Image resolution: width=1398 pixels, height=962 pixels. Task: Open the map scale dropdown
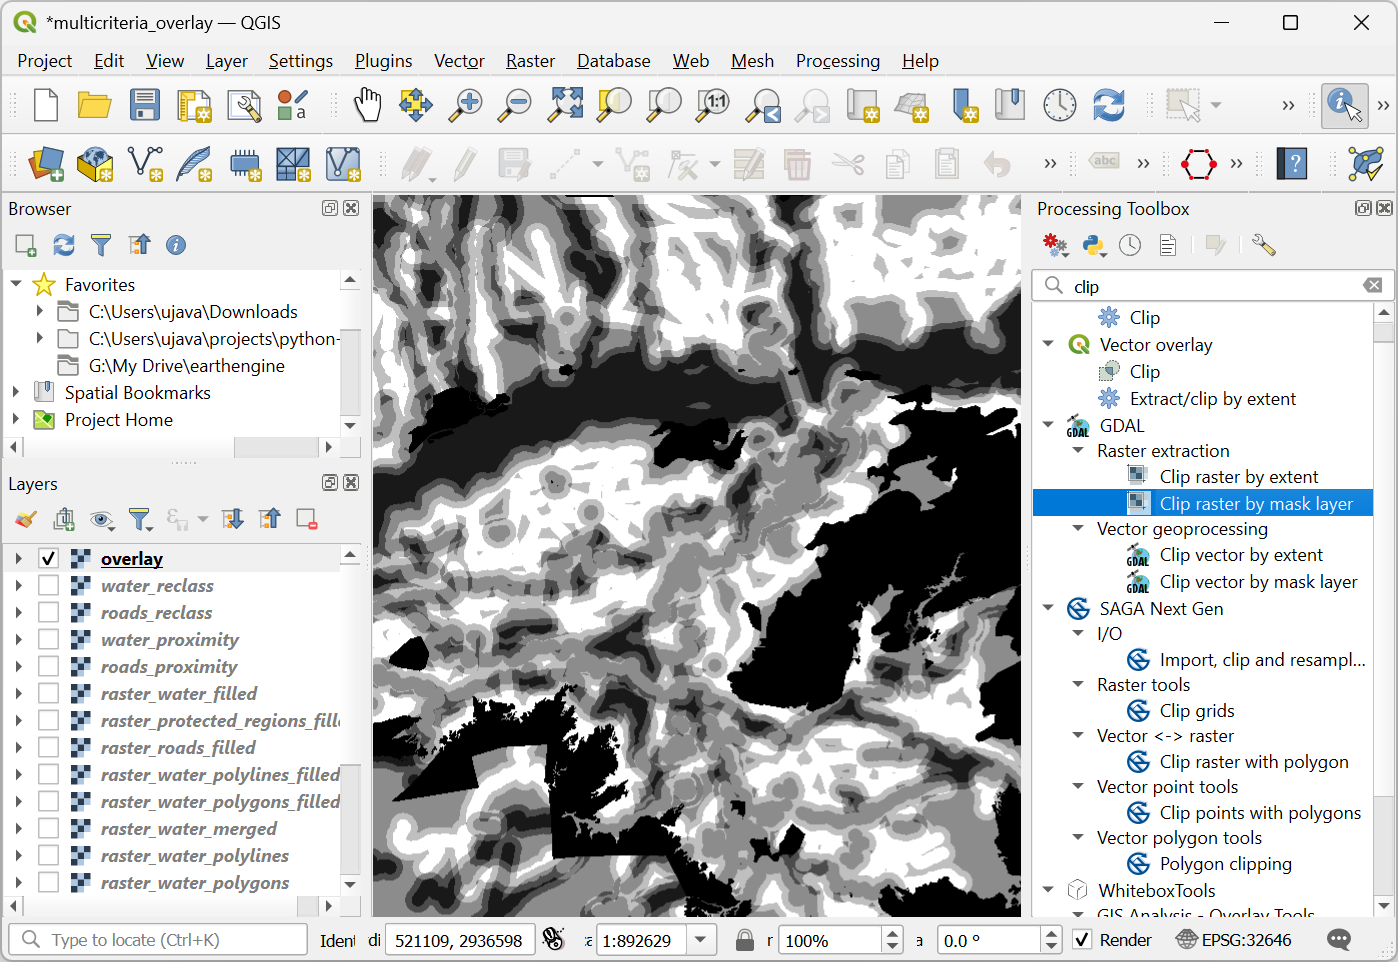[x=701, y=940]
